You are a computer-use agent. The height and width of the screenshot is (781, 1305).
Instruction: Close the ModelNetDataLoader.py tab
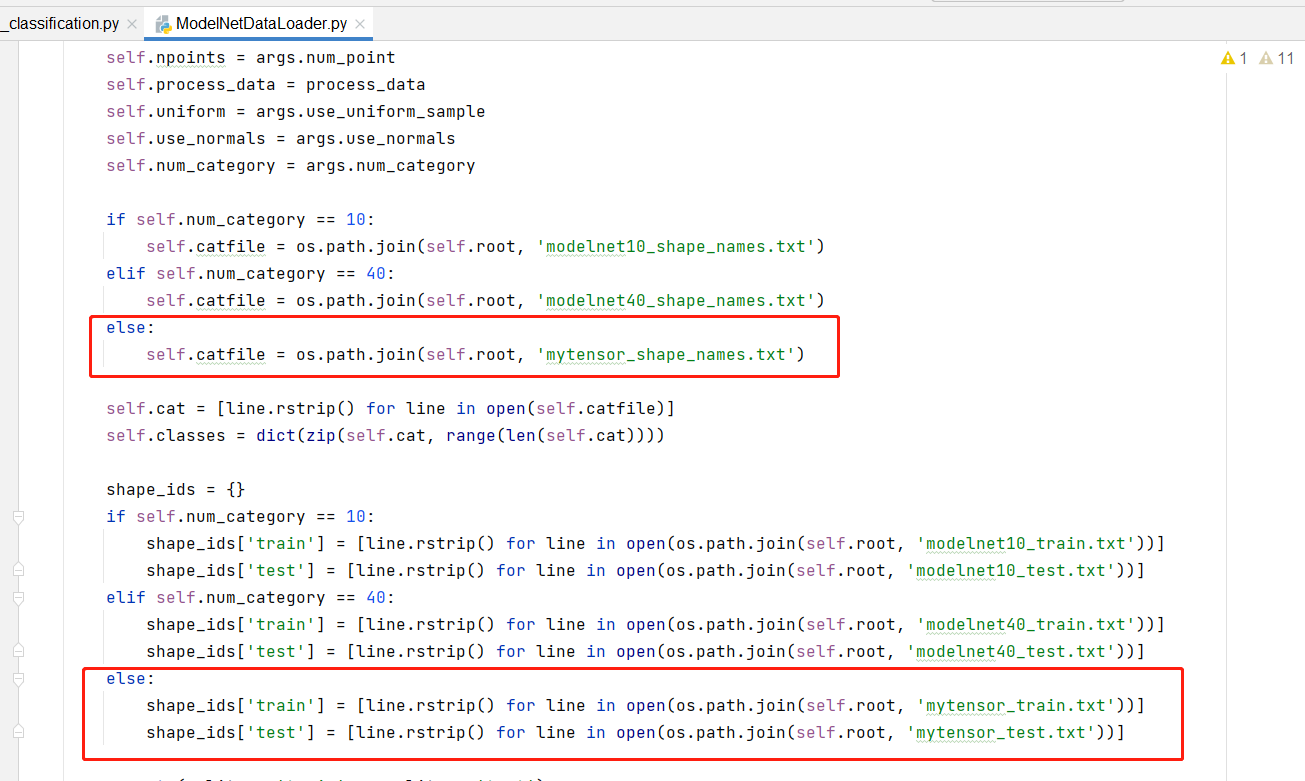click(360, 23)
